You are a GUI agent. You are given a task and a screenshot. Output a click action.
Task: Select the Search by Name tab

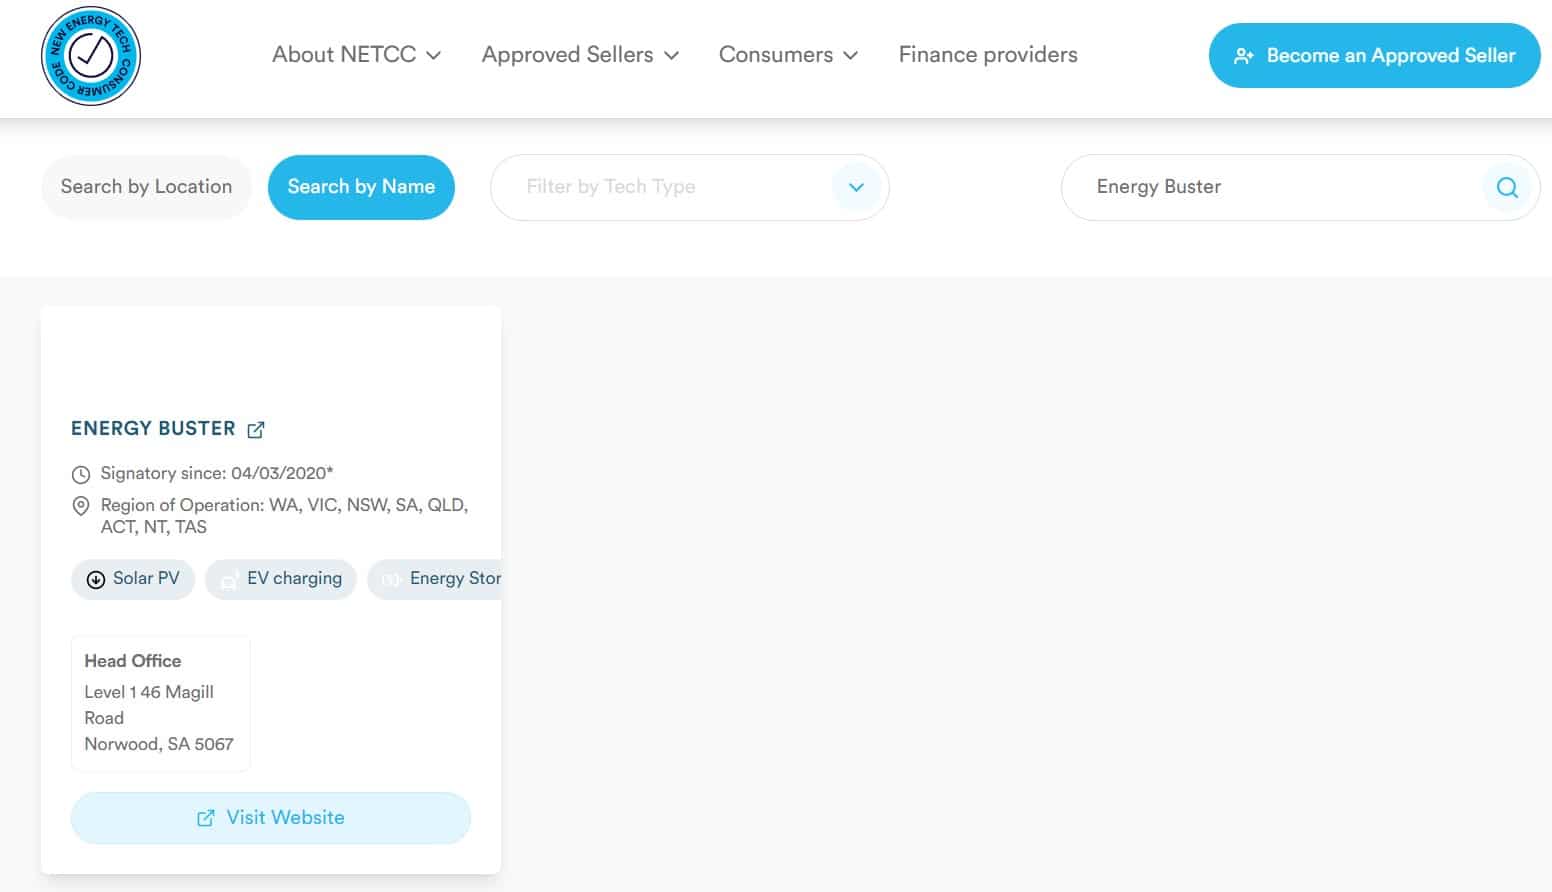pos(361,187)
